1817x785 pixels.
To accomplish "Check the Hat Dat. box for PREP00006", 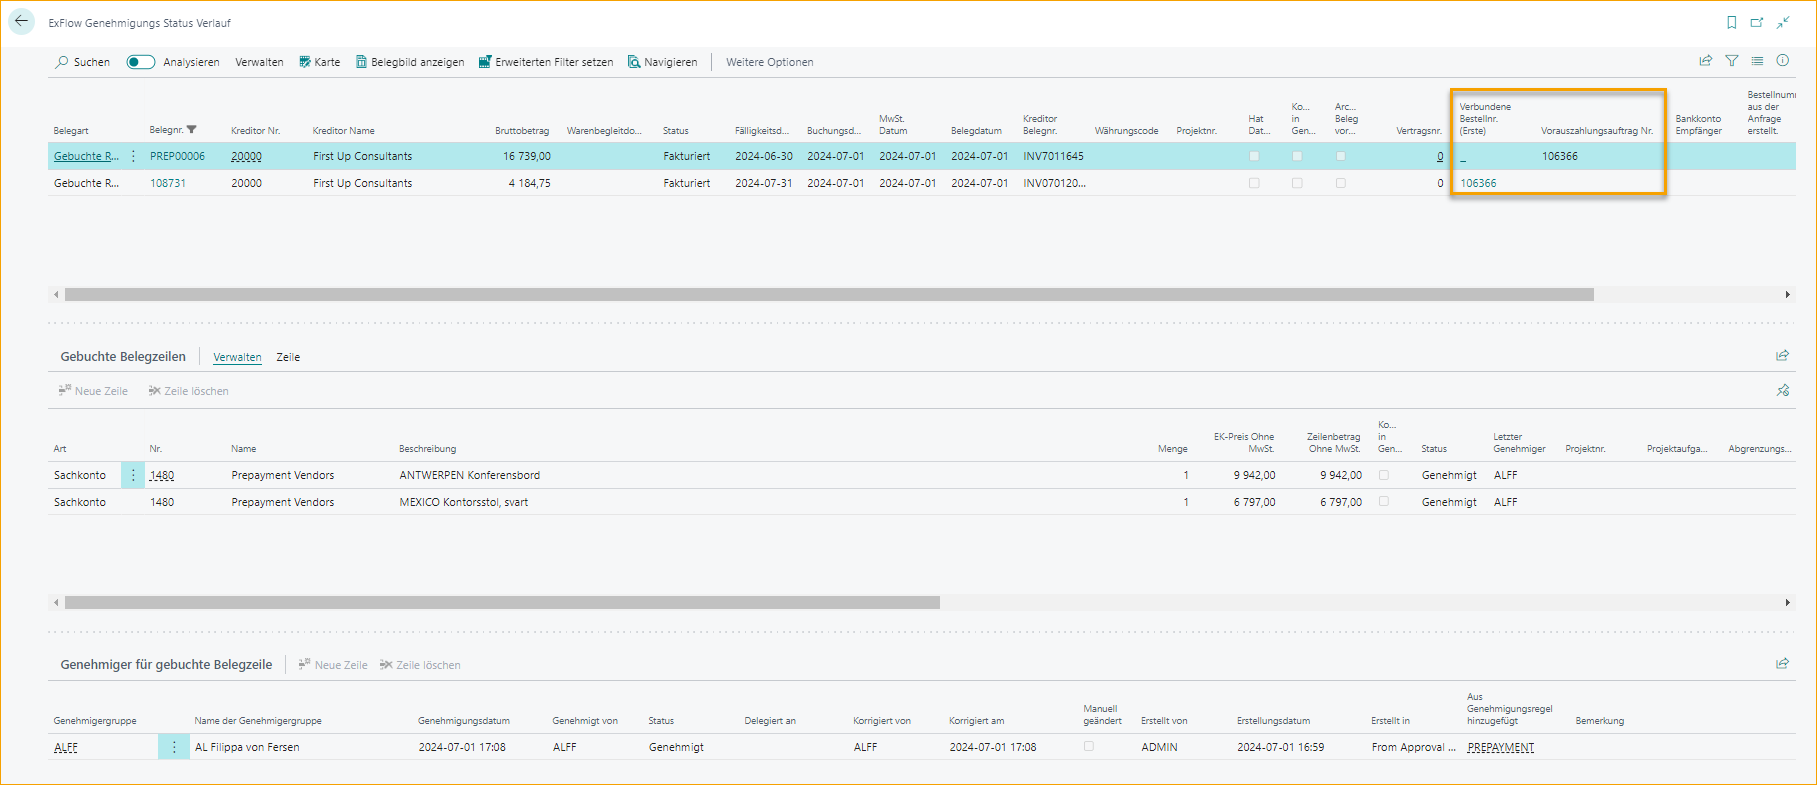I will click(1254, 156).
